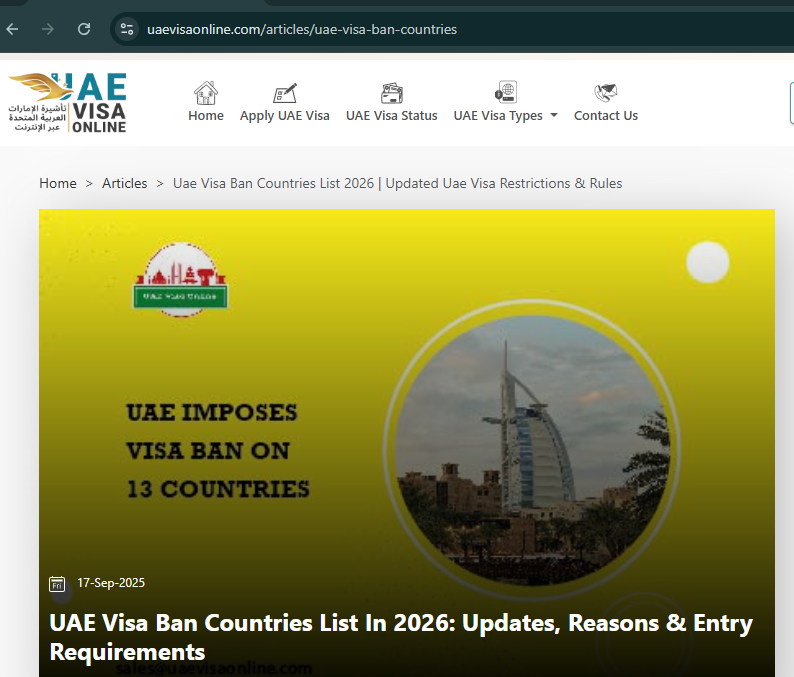Click the house icon above Home

point(206,93)
